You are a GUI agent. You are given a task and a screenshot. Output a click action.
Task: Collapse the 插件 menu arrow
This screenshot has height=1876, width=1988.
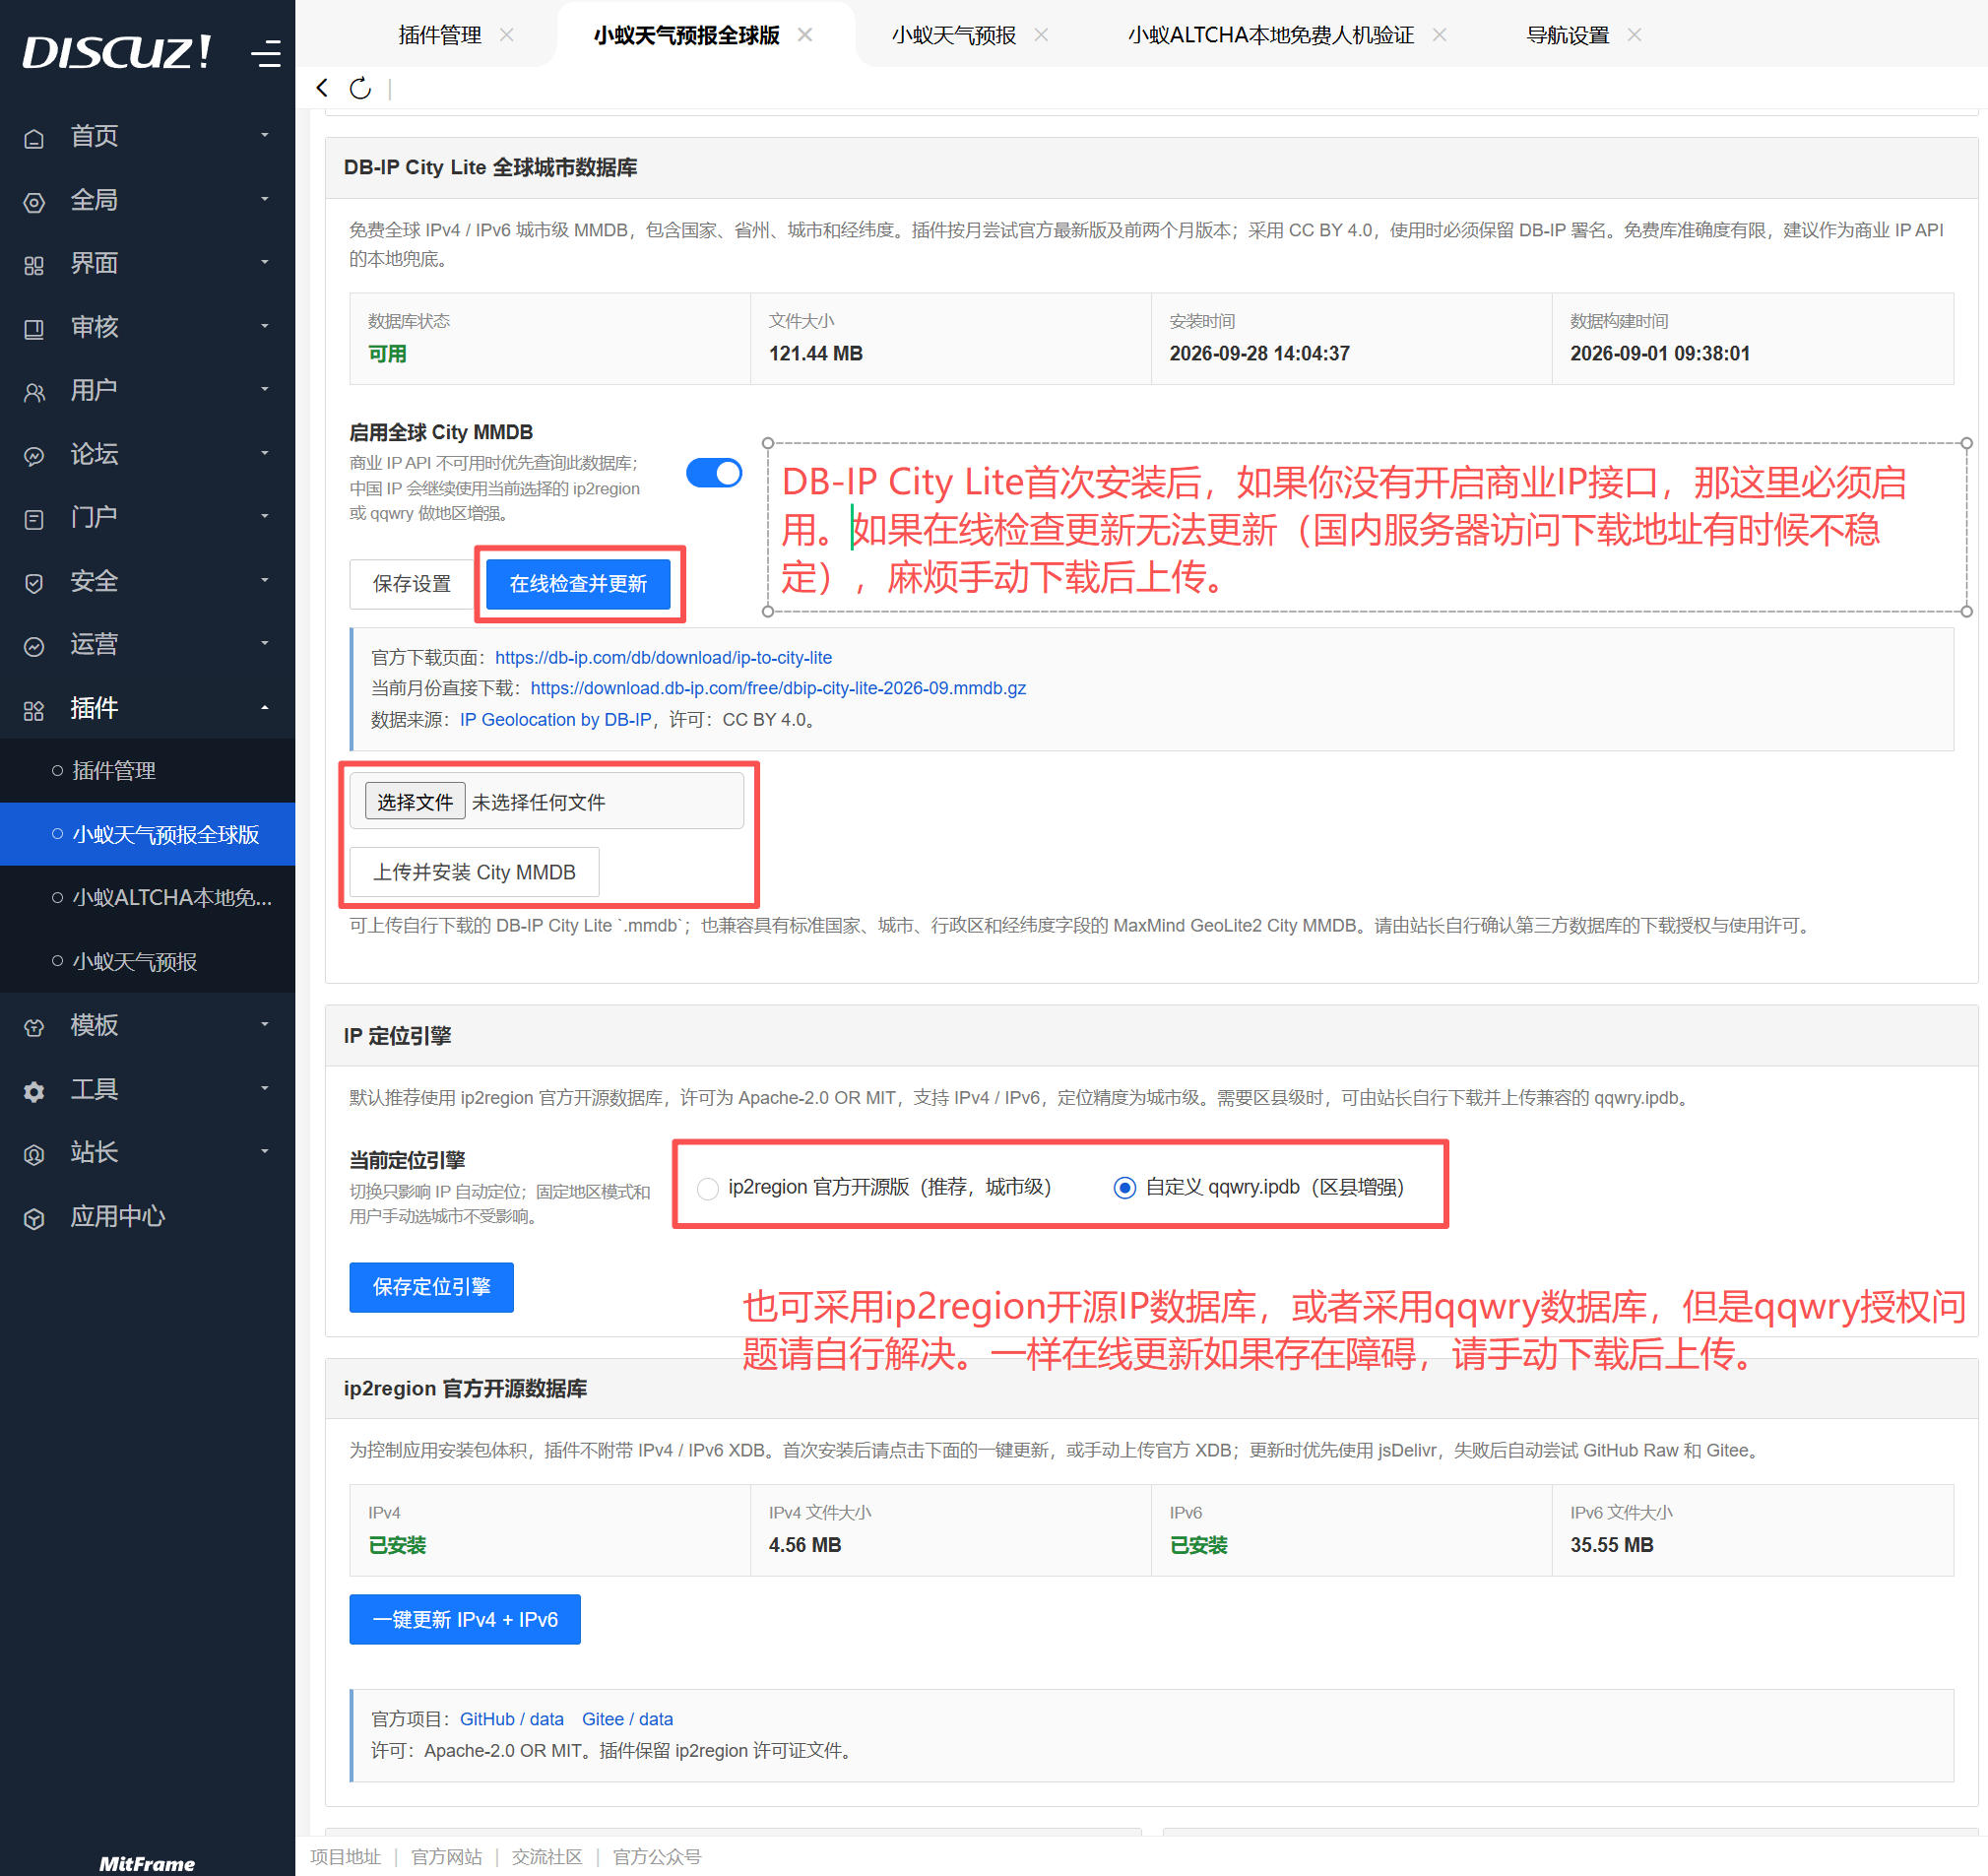coord(265,707)
